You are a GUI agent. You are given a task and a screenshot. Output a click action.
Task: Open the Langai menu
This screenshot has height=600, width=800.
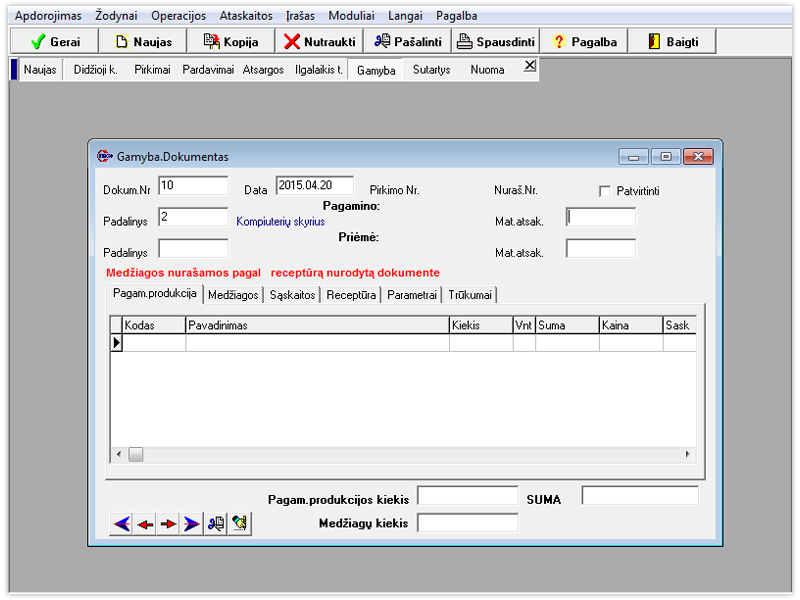tap(405, 16)
